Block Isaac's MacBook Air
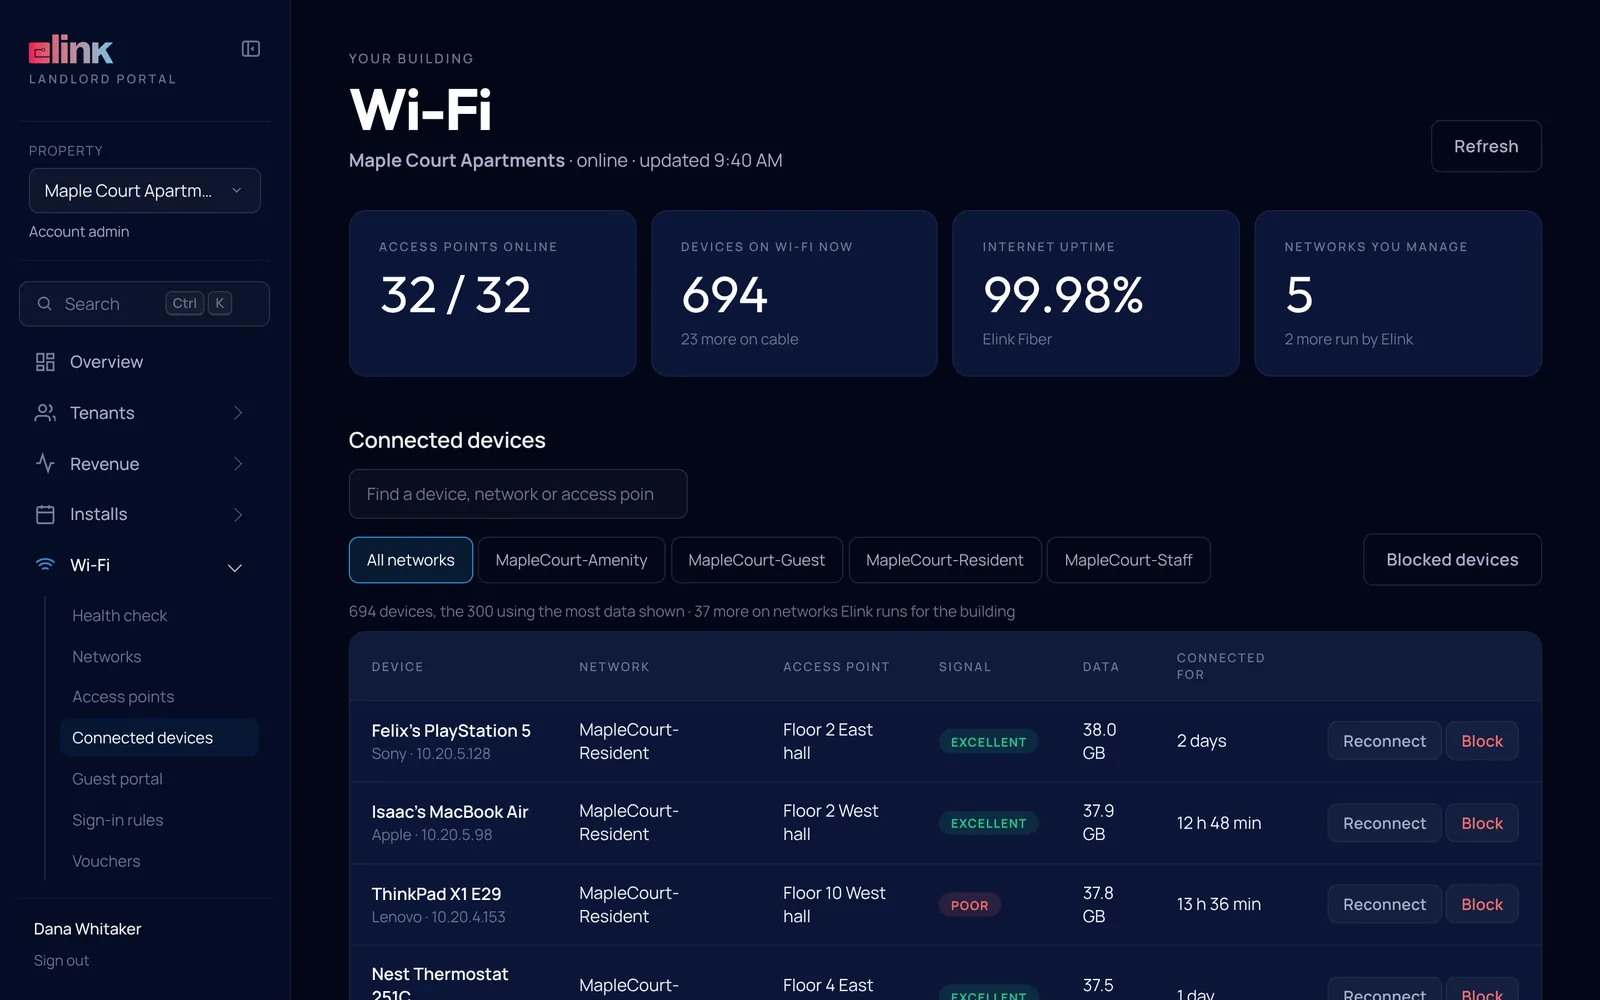 tap(1482, 823)
